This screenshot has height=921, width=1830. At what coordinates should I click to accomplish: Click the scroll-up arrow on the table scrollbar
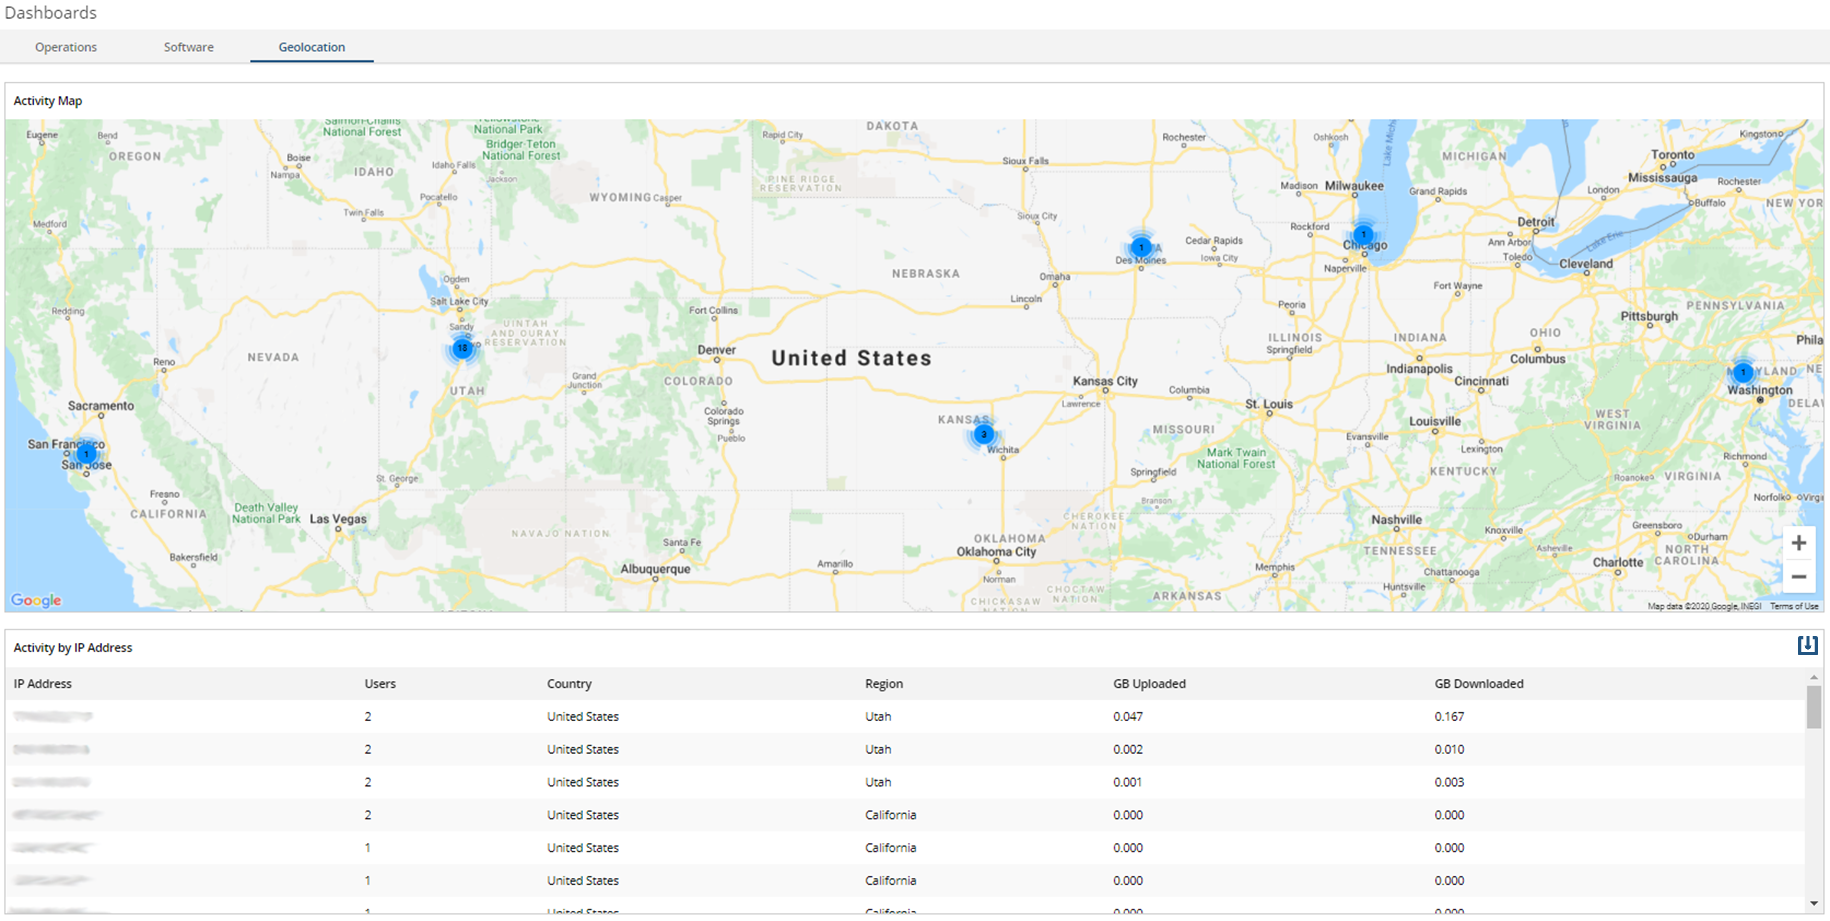1814,676
